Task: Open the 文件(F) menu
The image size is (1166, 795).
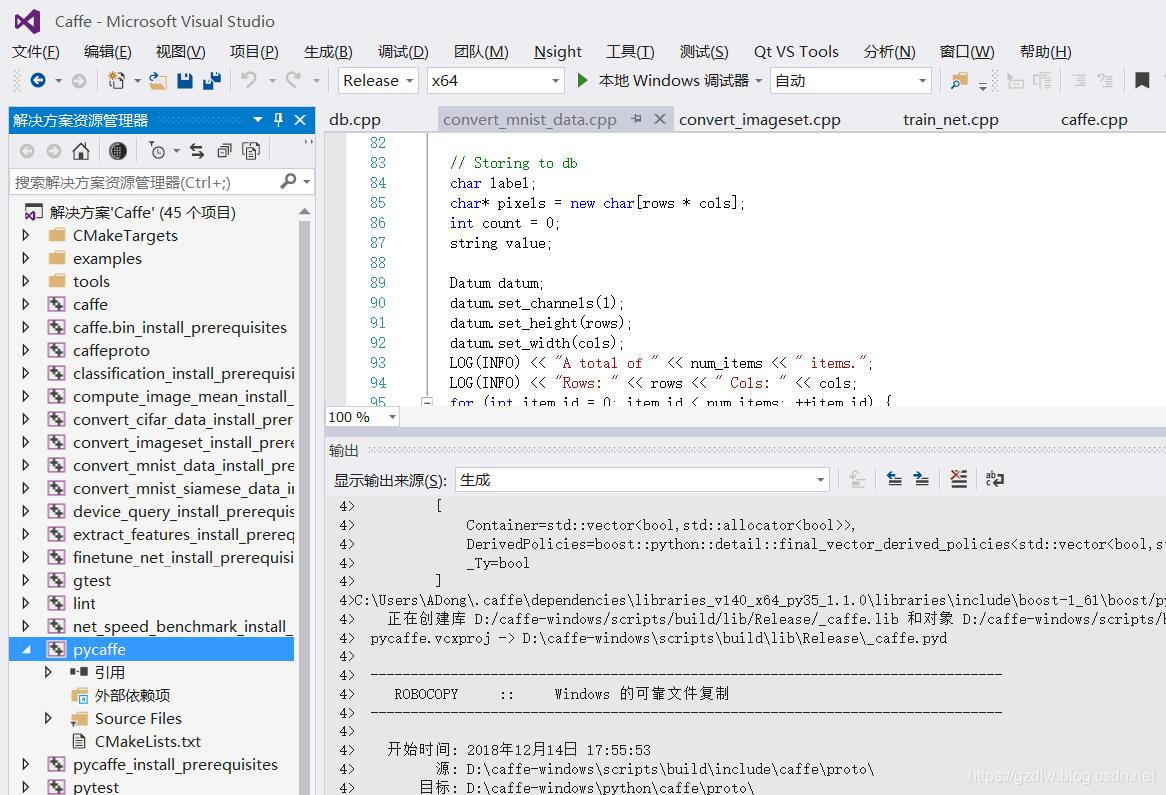Action: click(x=36, y=51)
